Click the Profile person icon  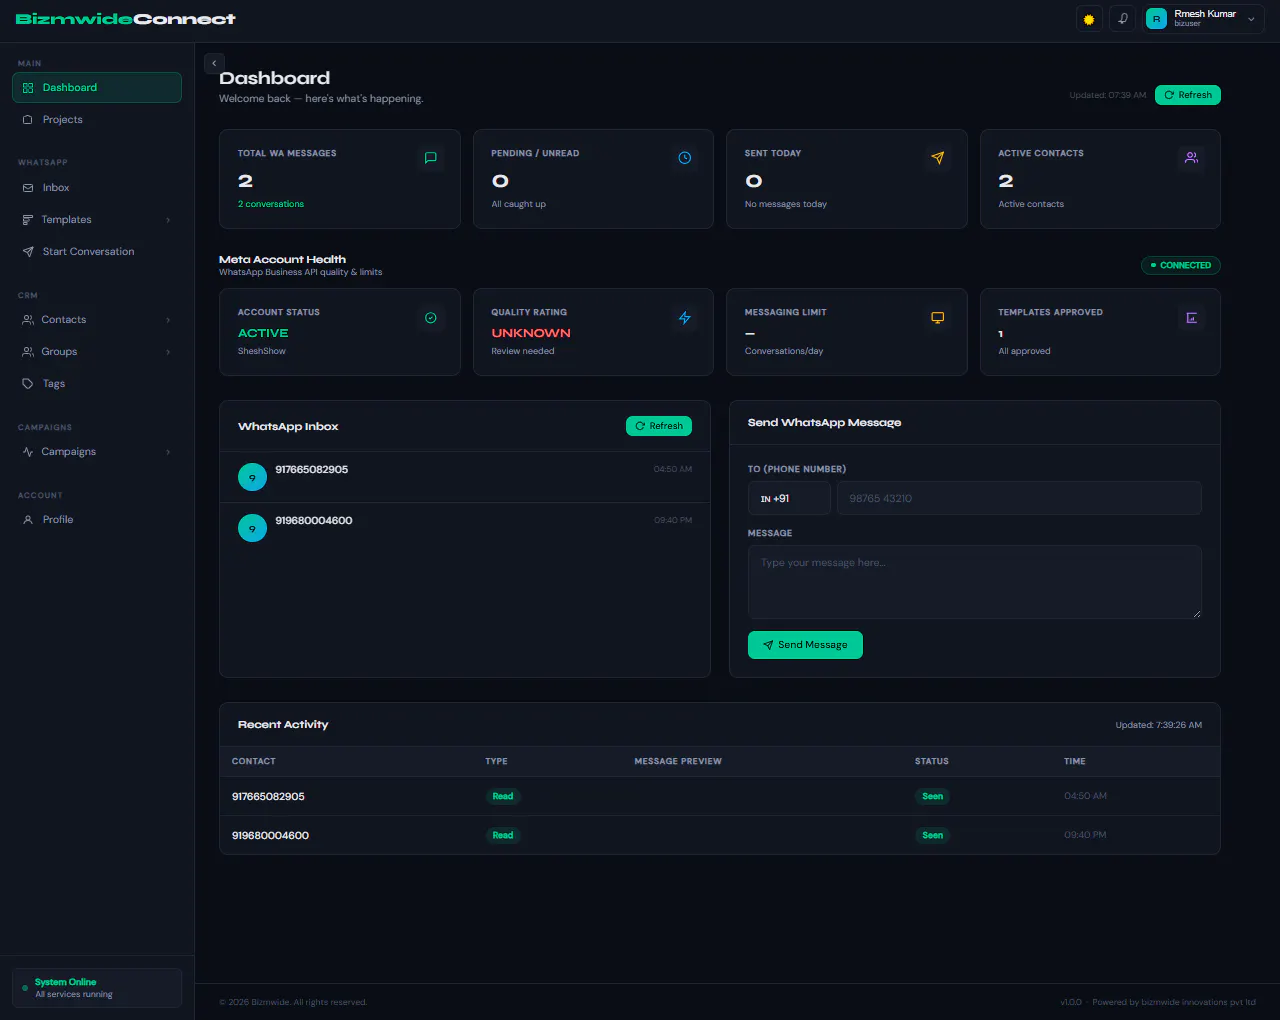coord(28,520)
